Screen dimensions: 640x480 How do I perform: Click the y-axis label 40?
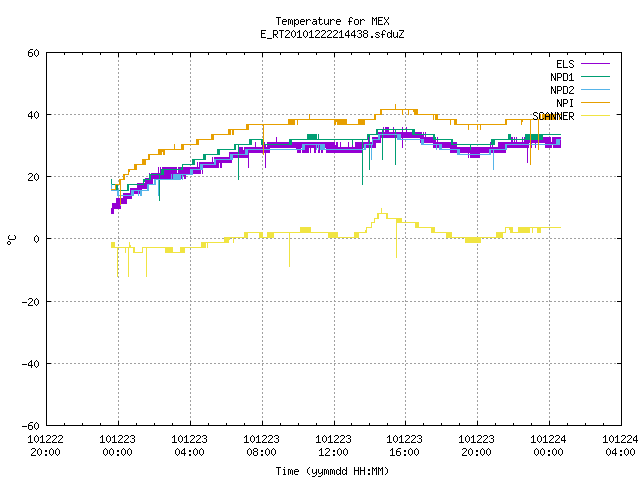coord(33,115)
